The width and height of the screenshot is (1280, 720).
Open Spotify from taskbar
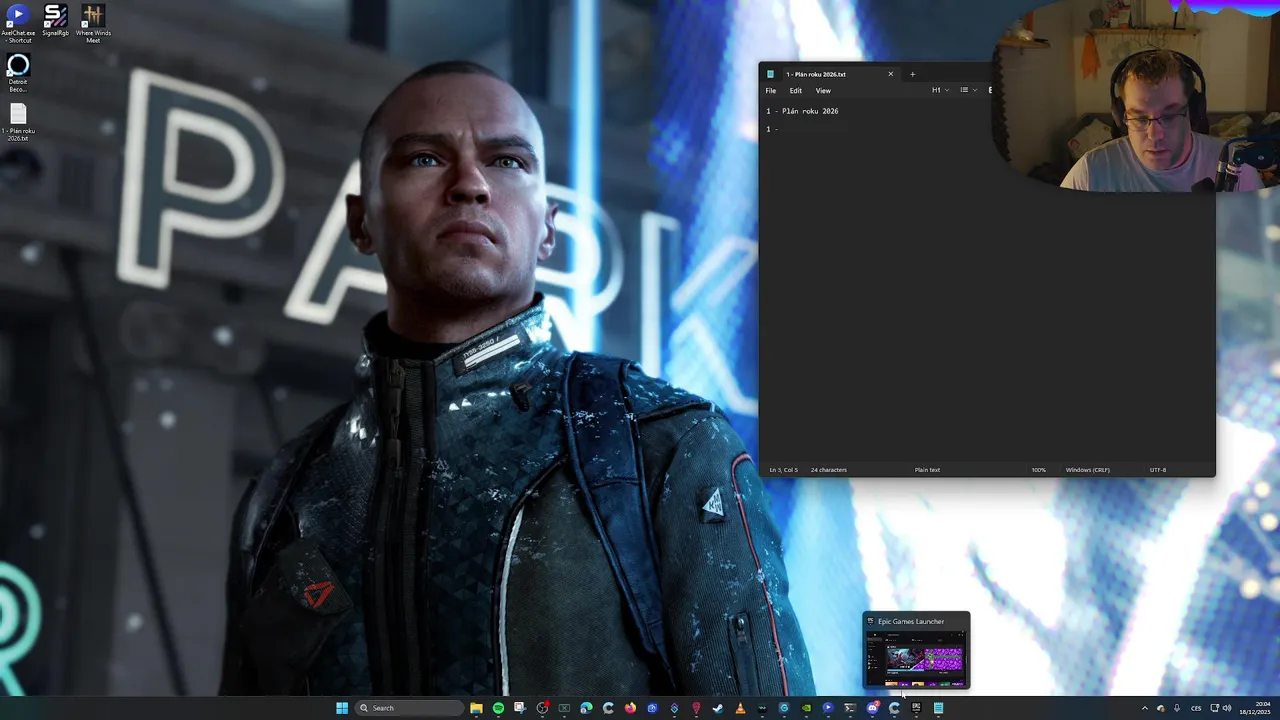click(x=498, y=708)
